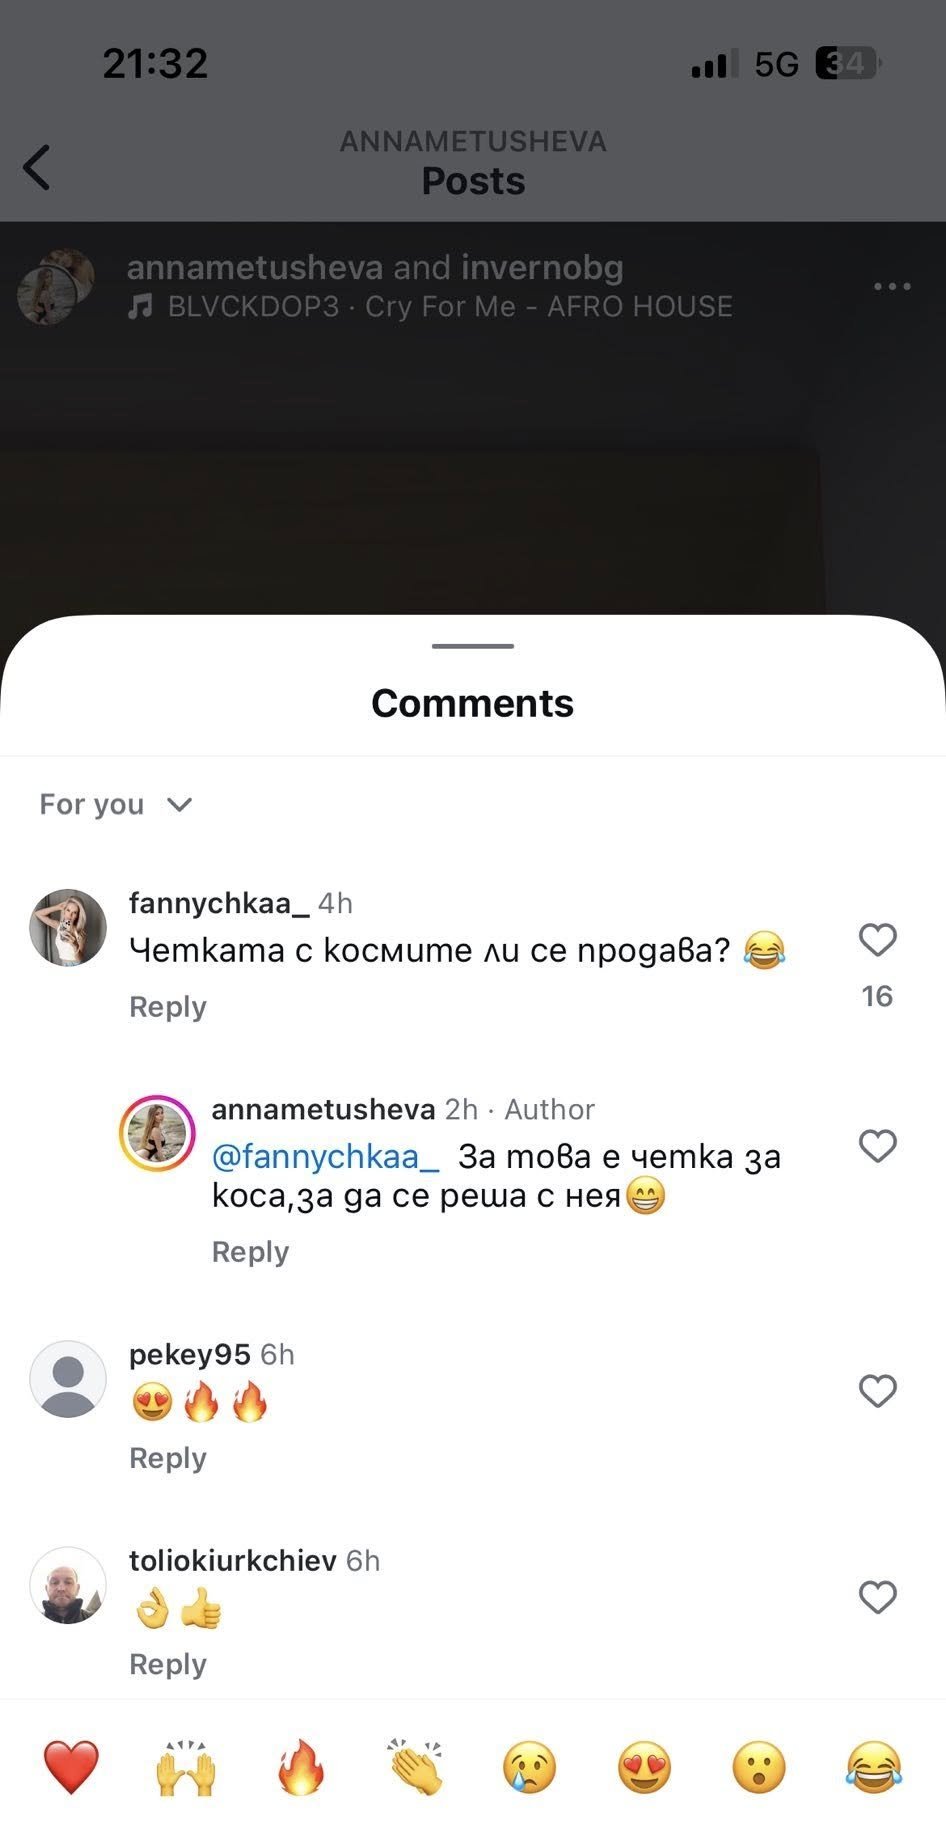Tap the back arrow in header
Image resolution: width=946 pixels, height=1823 pixels.
(37, 167)
